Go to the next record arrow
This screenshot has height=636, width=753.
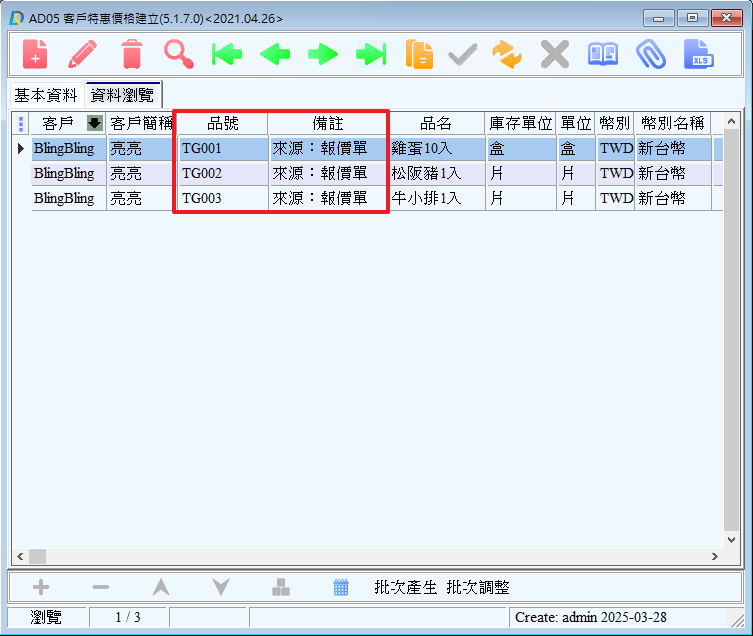323,54
